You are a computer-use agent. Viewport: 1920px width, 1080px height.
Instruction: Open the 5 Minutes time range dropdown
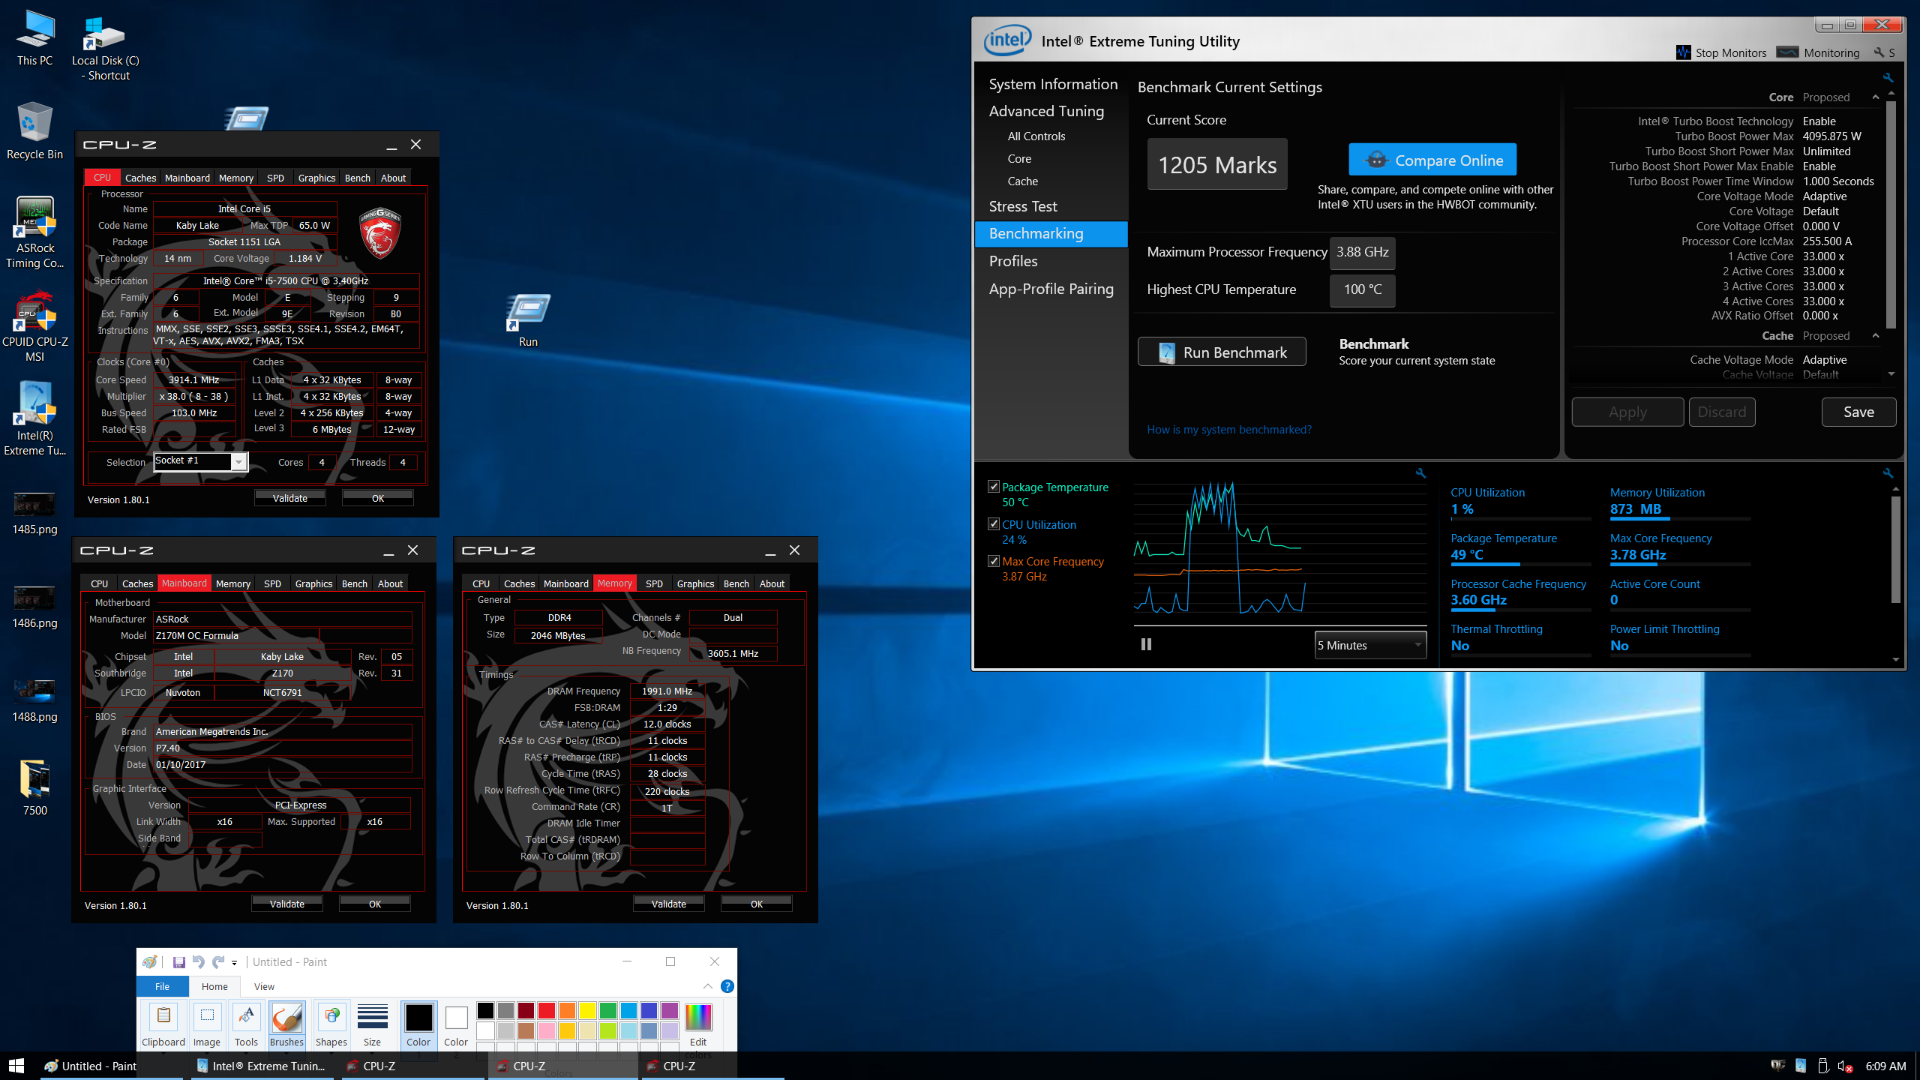[1370, 645]
